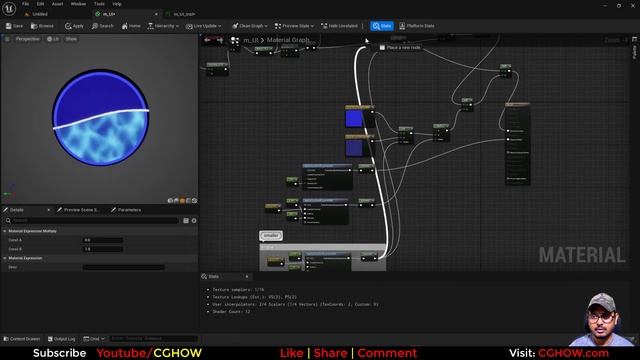Select the cylinder preview mesh icon

tap(170, 200)
